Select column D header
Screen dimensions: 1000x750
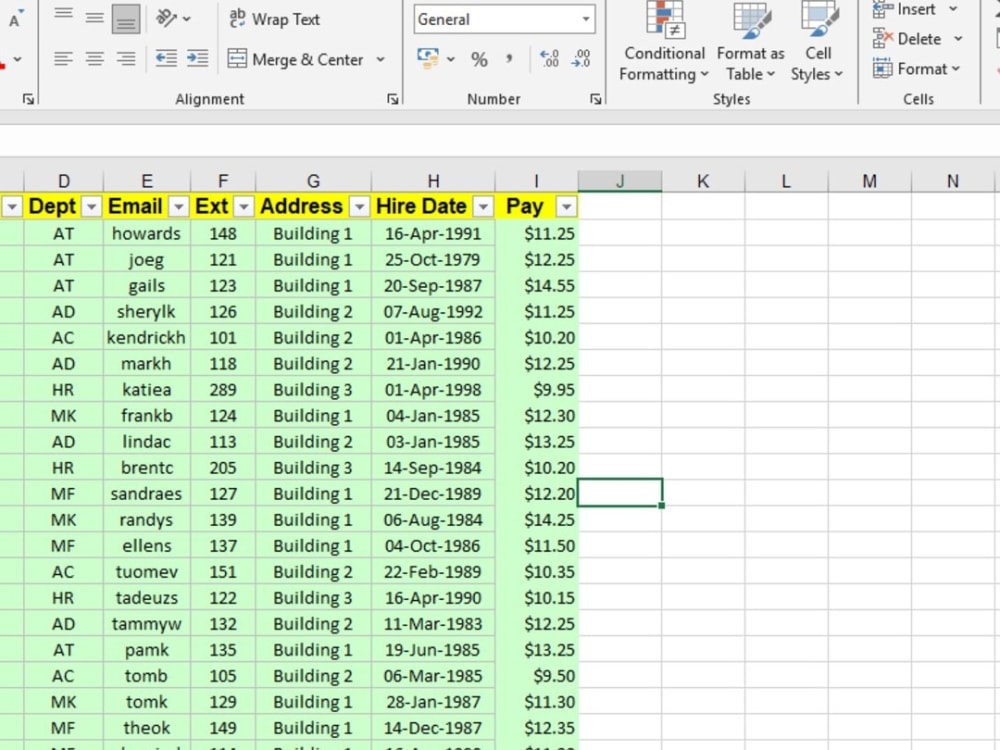[64, 181]
